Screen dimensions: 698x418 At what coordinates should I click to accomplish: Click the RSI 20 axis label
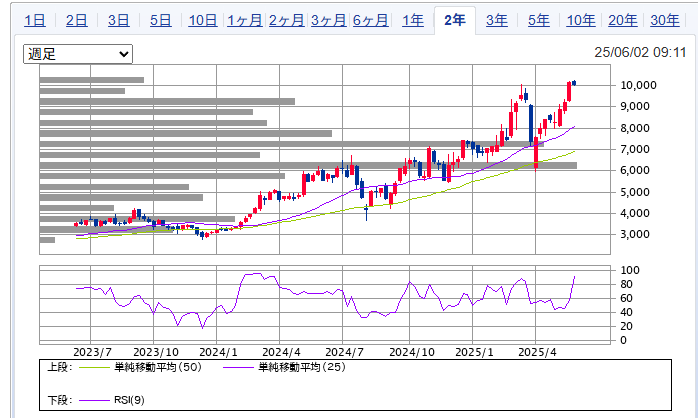626,326
